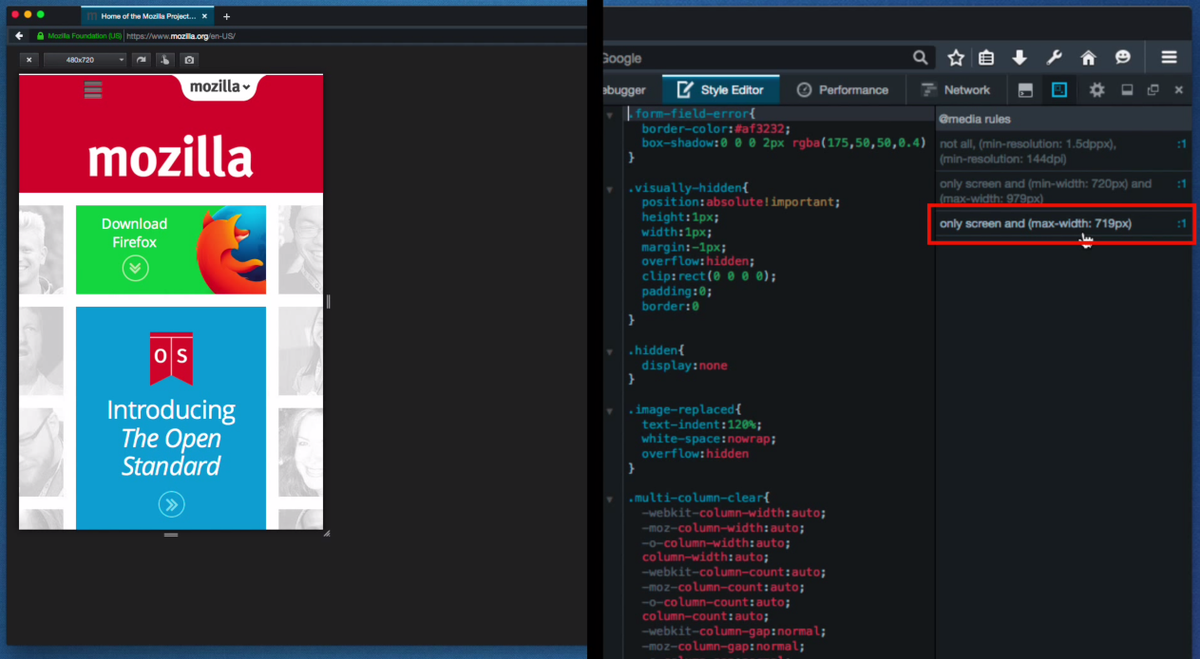Screen dimensions: 1200x659
Task: Click the rgba(175,50,50,0.4) box-shadow value
Action: tap(859, 144)
